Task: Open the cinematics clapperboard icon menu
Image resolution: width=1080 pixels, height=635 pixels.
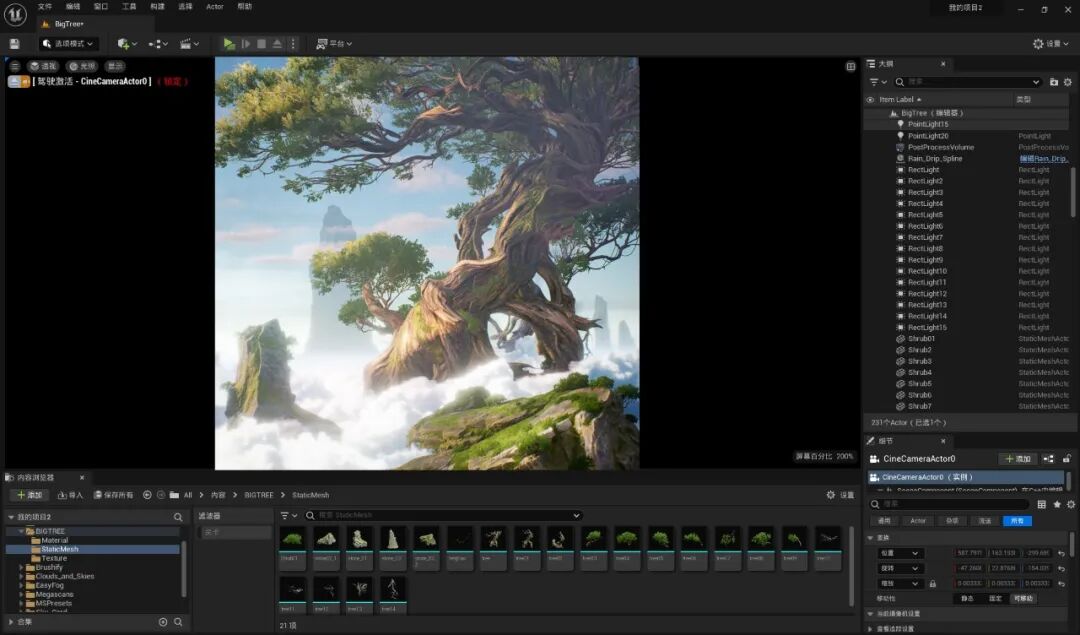Action: coord(189,43)
